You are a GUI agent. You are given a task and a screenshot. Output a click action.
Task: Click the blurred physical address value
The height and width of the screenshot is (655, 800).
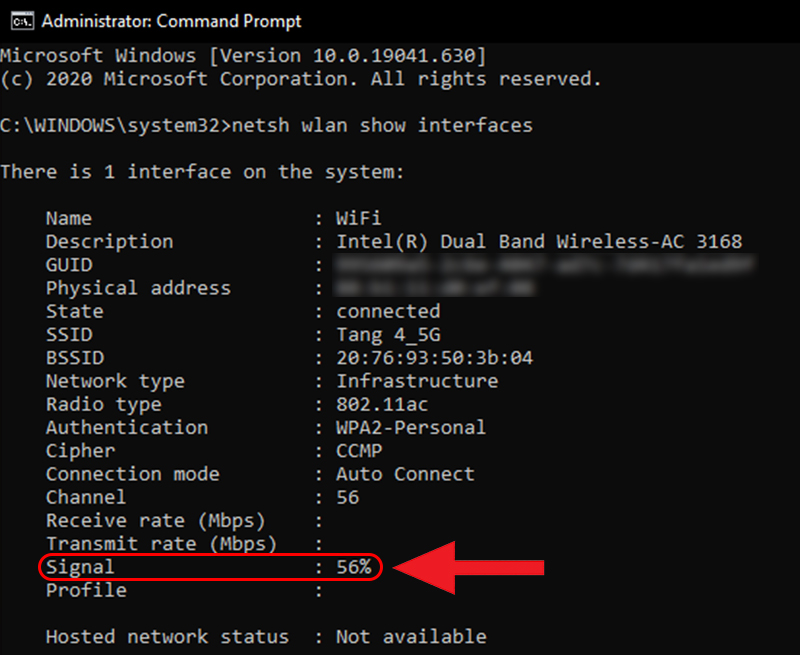pyautogui.click(x=433, y=288)
